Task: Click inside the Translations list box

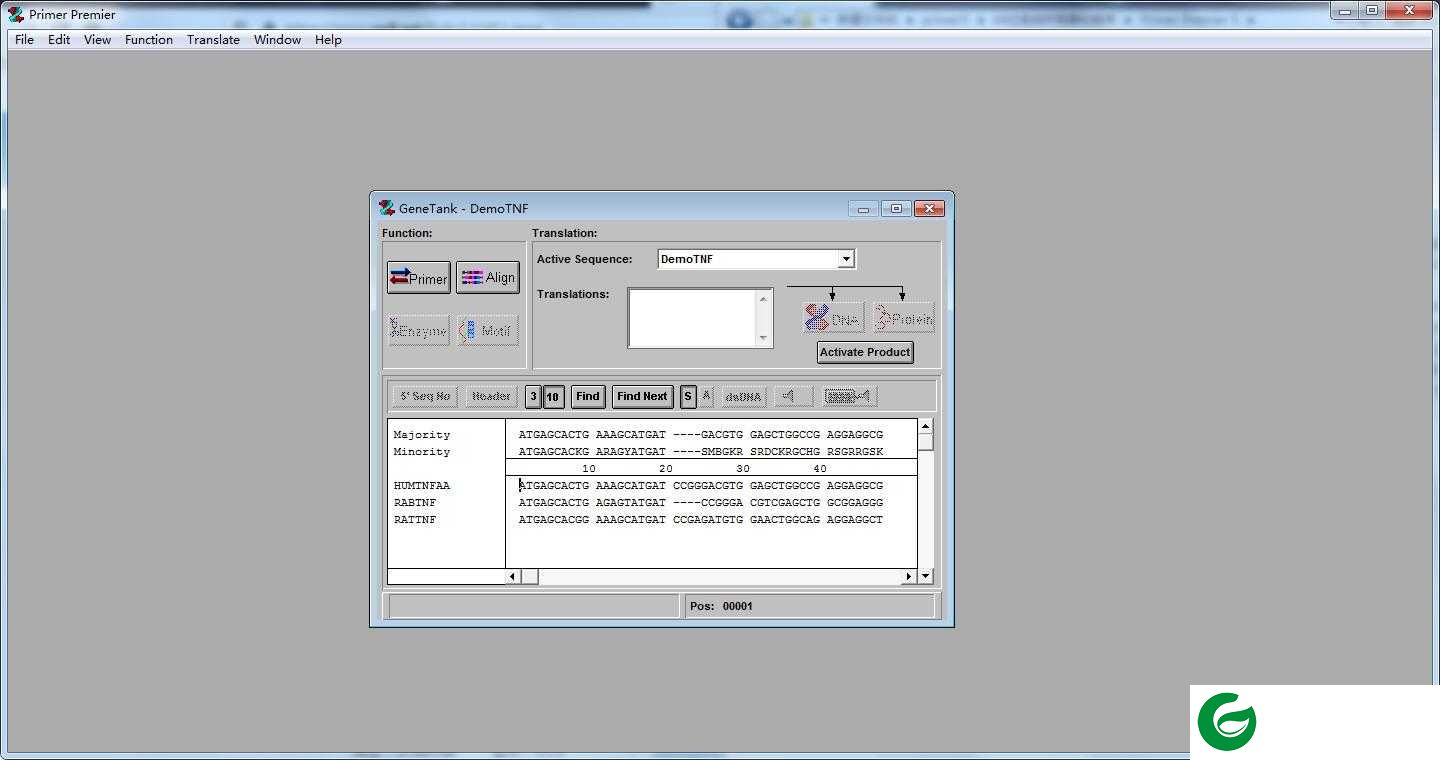Action: point(692,318)
